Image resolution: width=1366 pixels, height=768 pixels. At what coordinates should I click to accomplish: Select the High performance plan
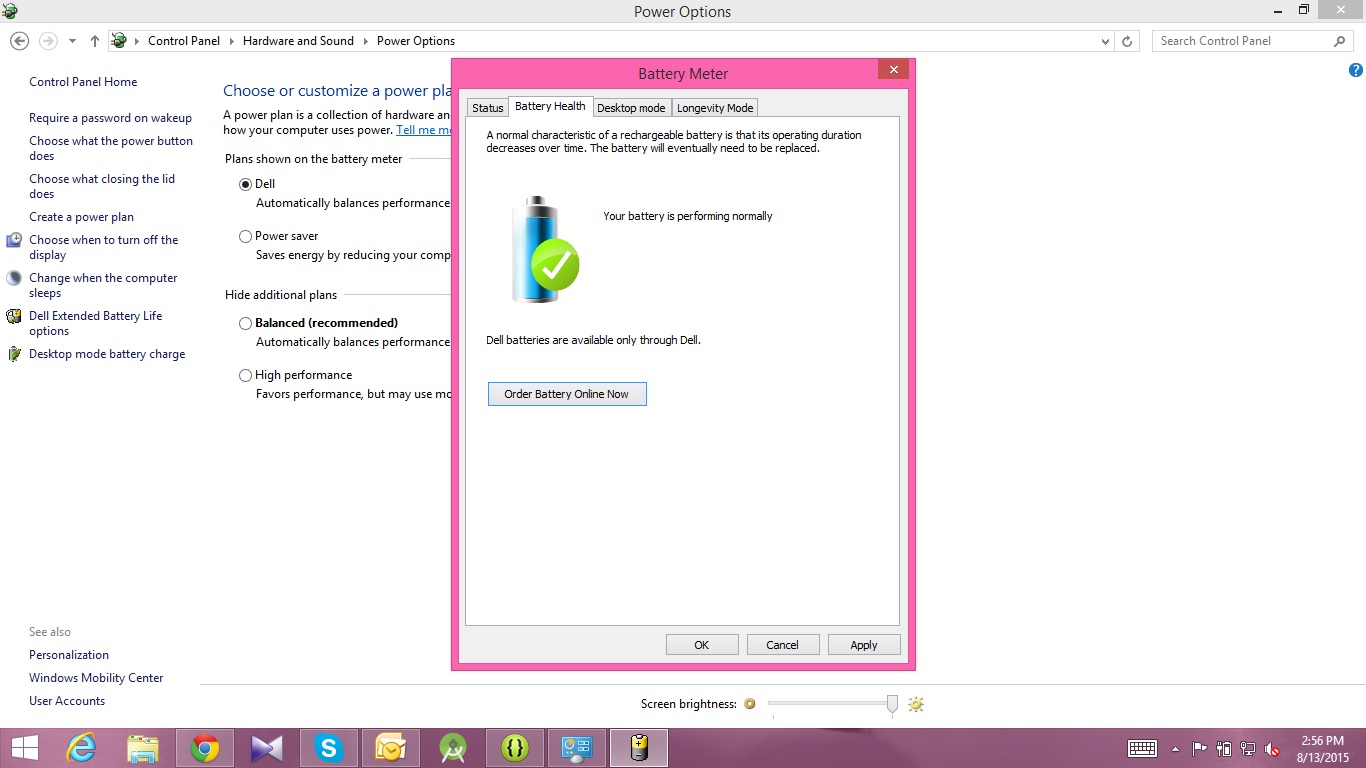tap(246, 375)
